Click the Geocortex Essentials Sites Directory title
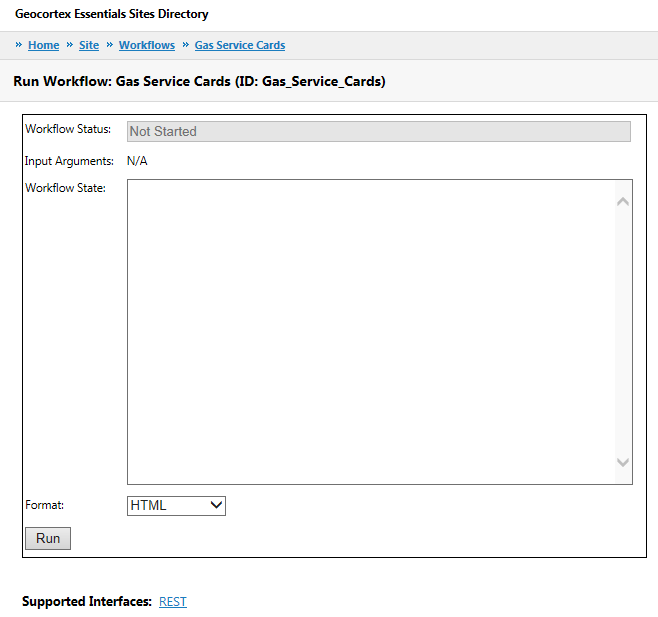This screenshot has width=658, height=617. pyautogui.click(x=112, y=14)
